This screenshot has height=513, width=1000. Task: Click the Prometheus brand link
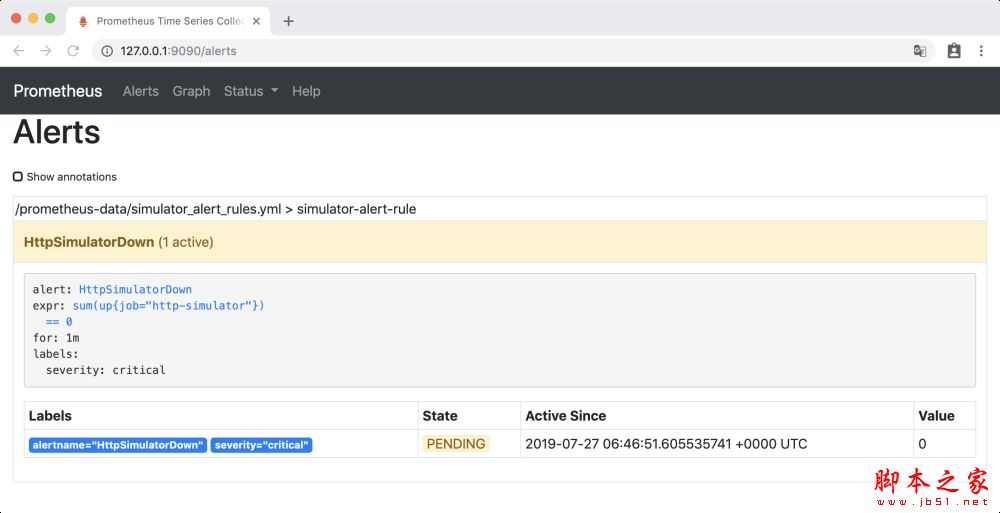(x=58, y=91)
